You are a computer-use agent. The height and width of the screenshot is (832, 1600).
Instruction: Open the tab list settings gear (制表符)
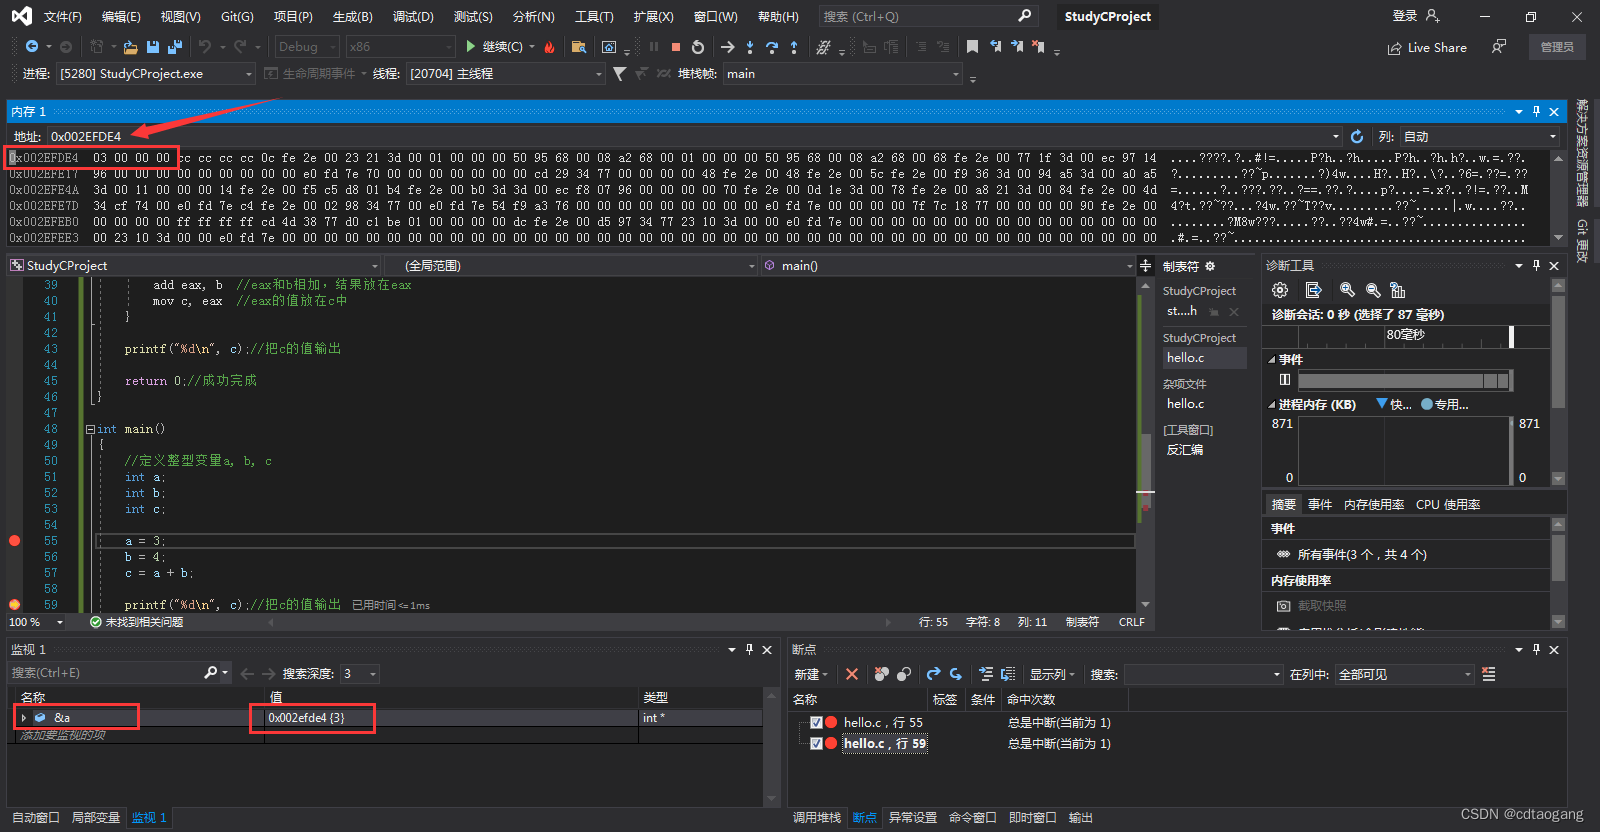pyautogui.click(x=1210, y=266)
